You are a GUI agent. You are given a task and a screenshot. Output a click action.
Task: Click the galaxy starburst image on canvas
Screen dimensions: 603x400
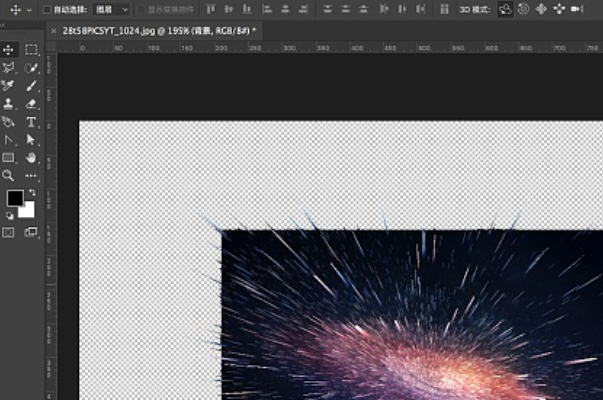[412, 315]
